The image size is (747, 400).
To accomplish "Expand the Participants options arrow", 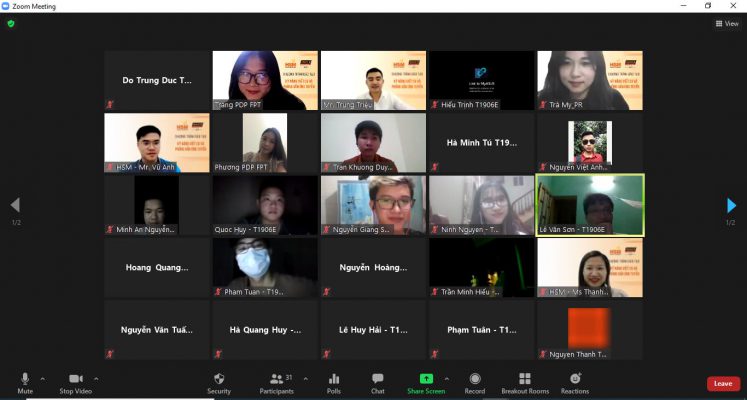I will point(305,379).
